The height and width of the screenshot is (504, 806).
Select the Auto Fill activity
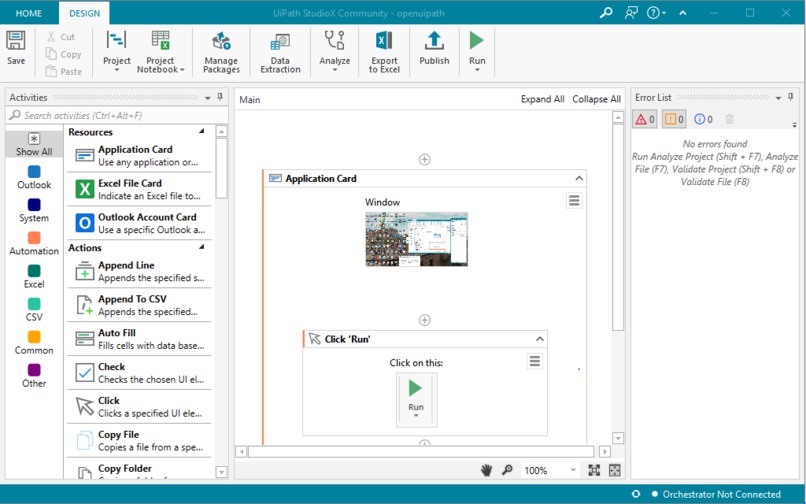coord(139,339)
